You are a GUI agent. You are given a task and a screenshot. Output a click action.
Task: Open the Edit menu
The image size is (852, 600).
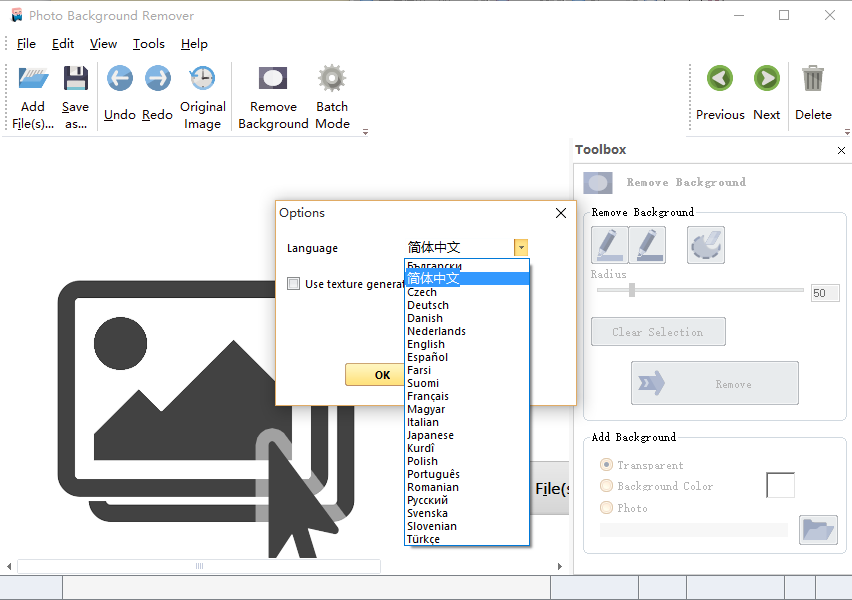[63, 44]
